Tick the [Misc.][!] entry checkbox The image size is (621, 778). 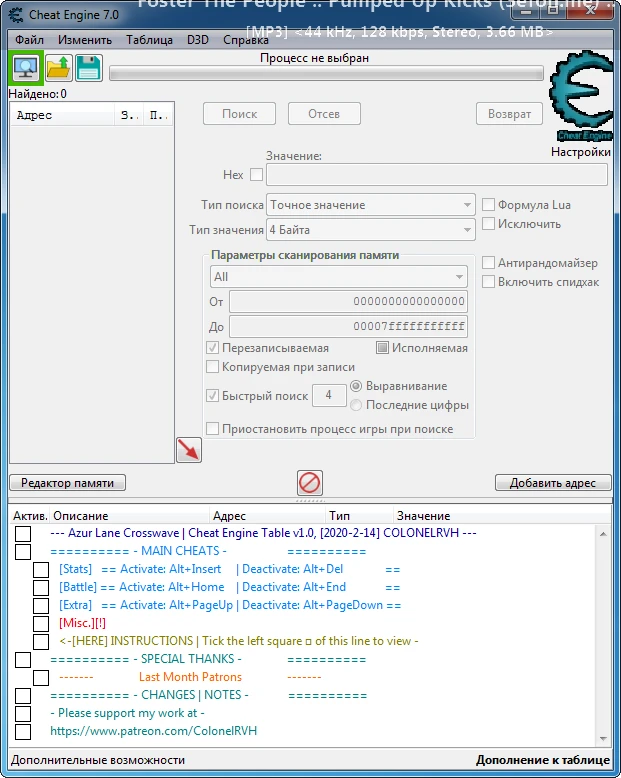point(41,623)
